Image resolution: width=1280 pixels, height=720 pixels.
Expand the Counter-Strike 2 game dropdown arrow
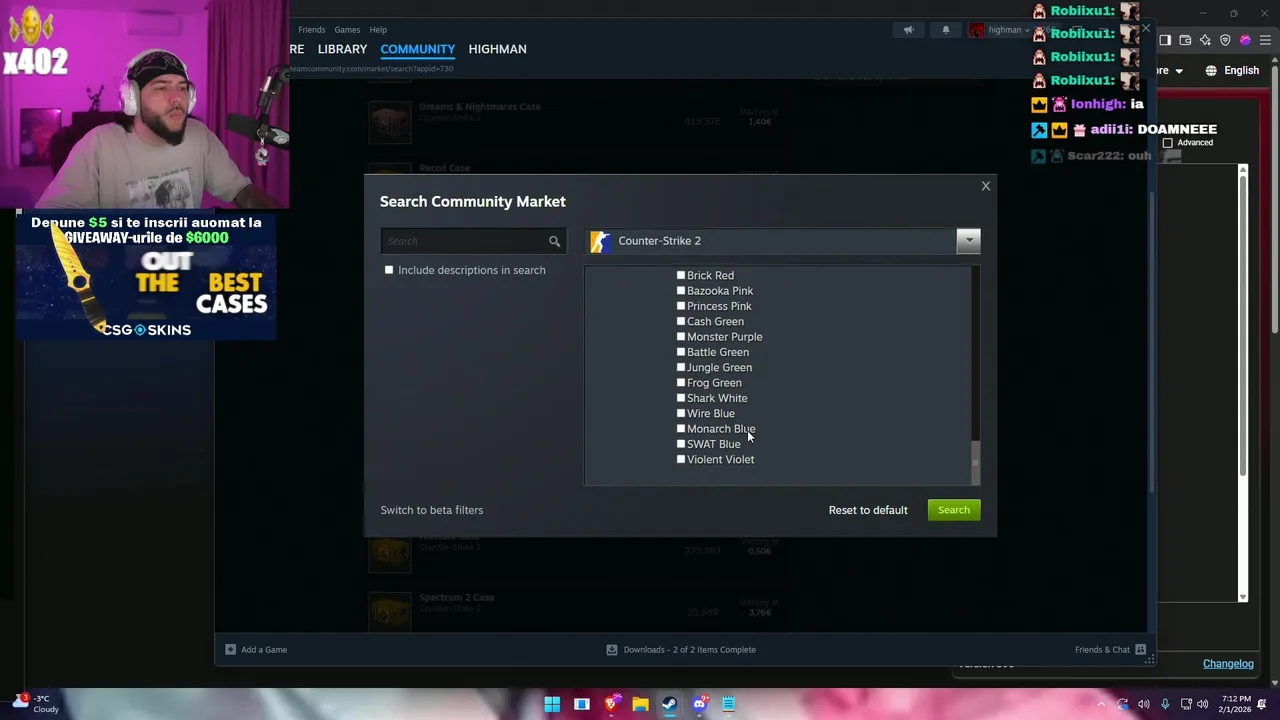[968, 241]
